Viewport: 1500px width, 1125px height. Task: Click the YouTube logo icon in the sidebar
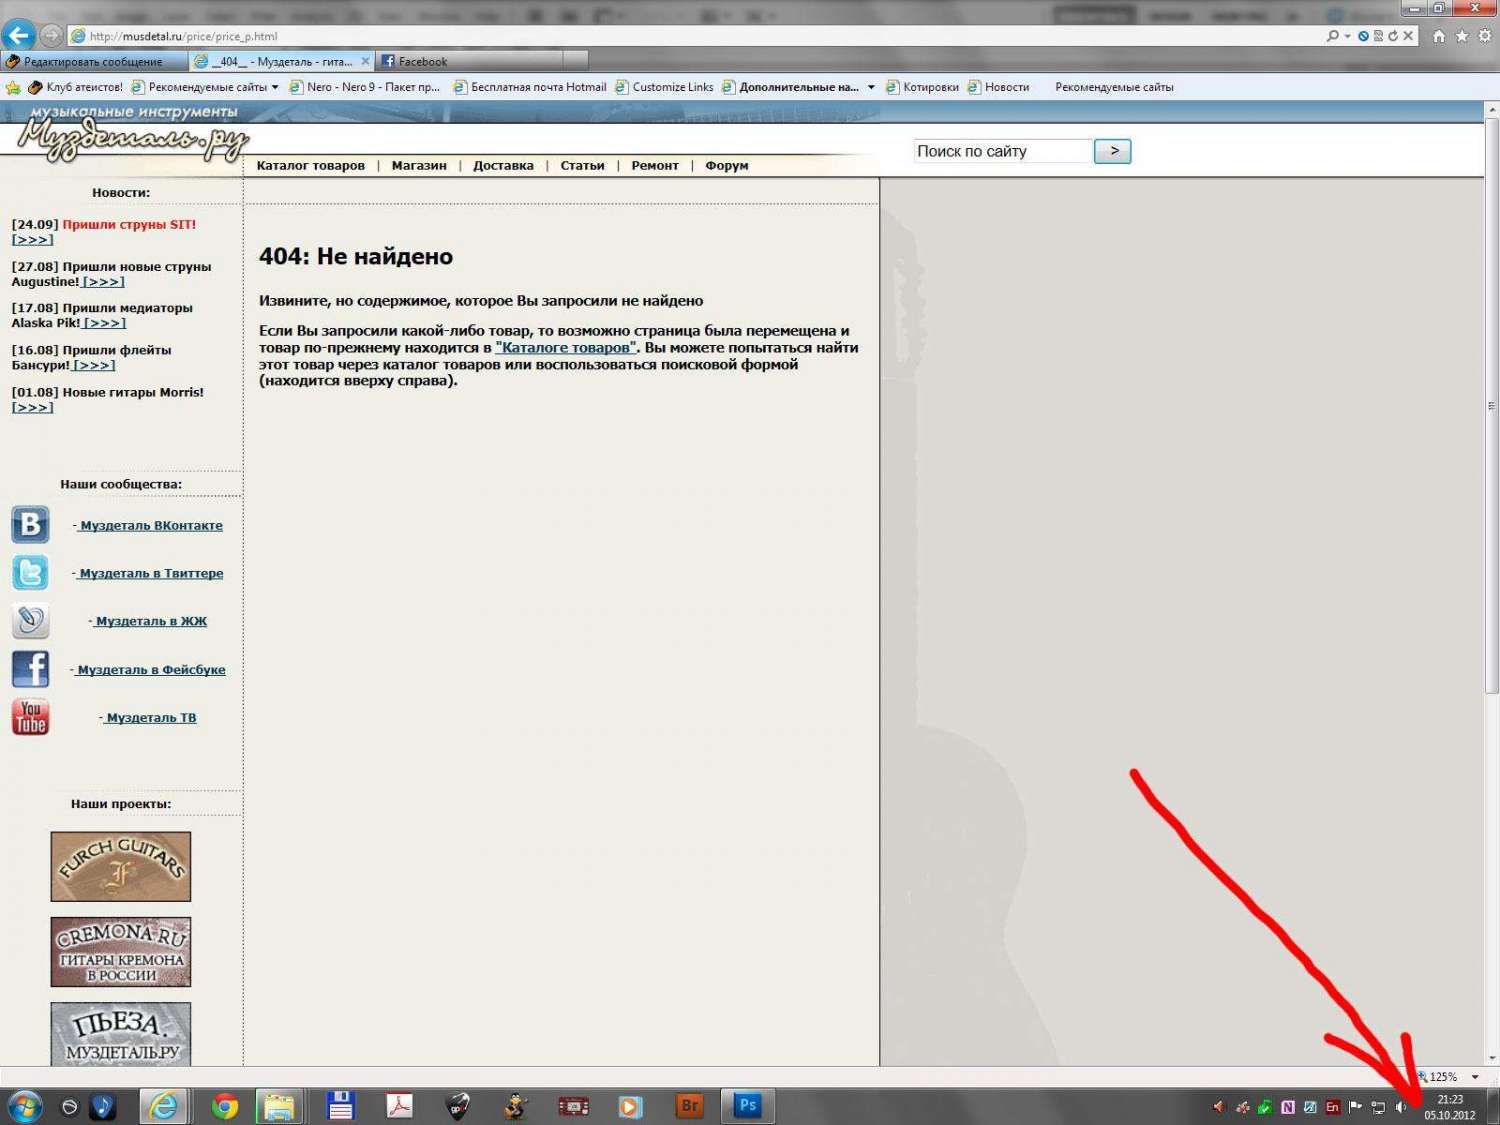click(x=30, y=717)
